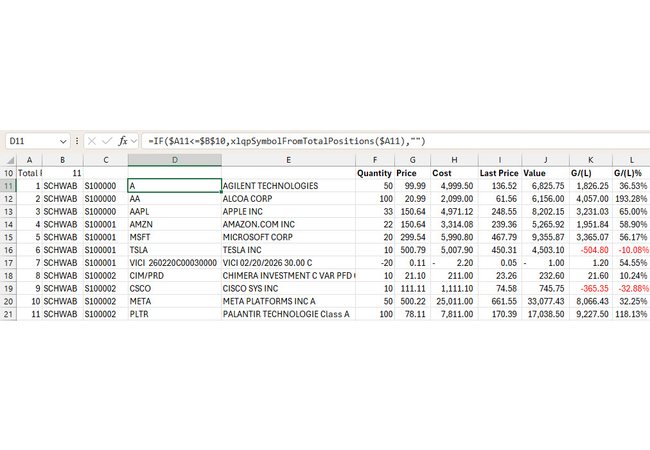Click the AMAZON.COM INC cell
The height and width of the screenshot is (450, 650).
(289, 225)
